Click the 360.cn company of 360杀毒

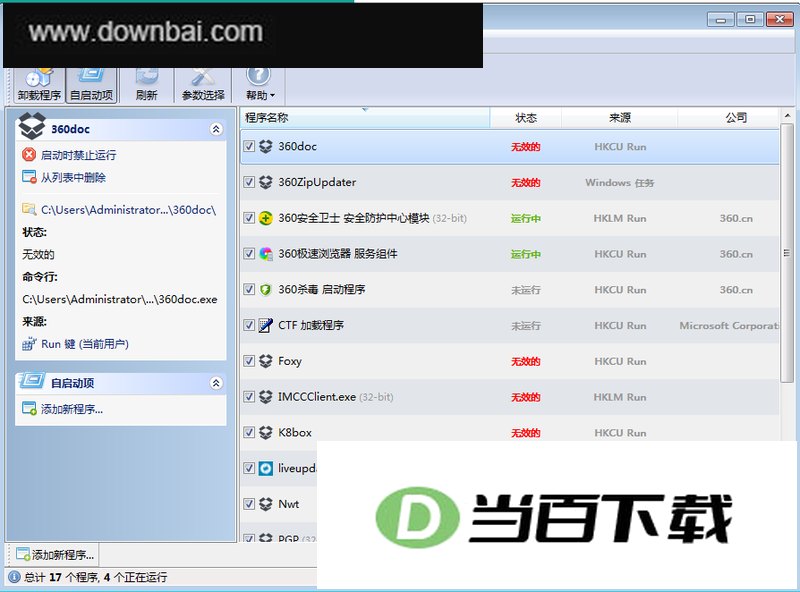point(736,290)
